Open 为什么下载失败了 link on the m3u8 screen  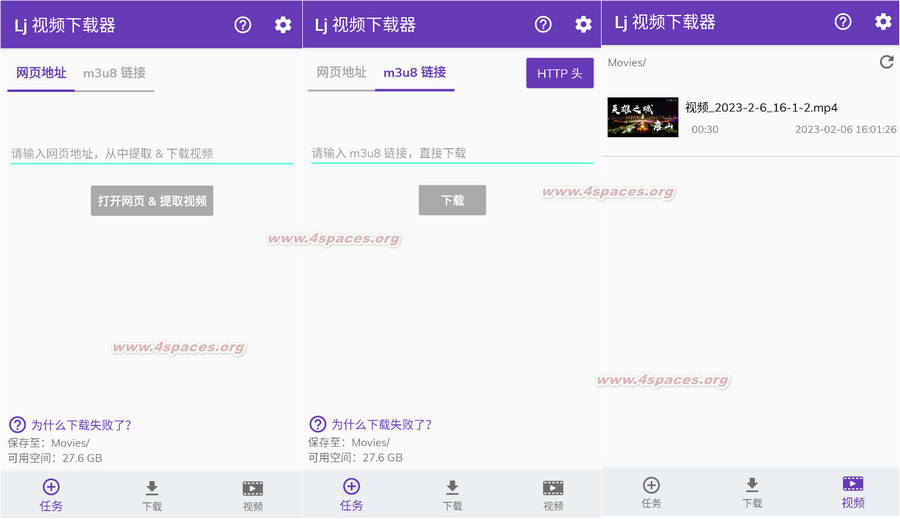381,424
